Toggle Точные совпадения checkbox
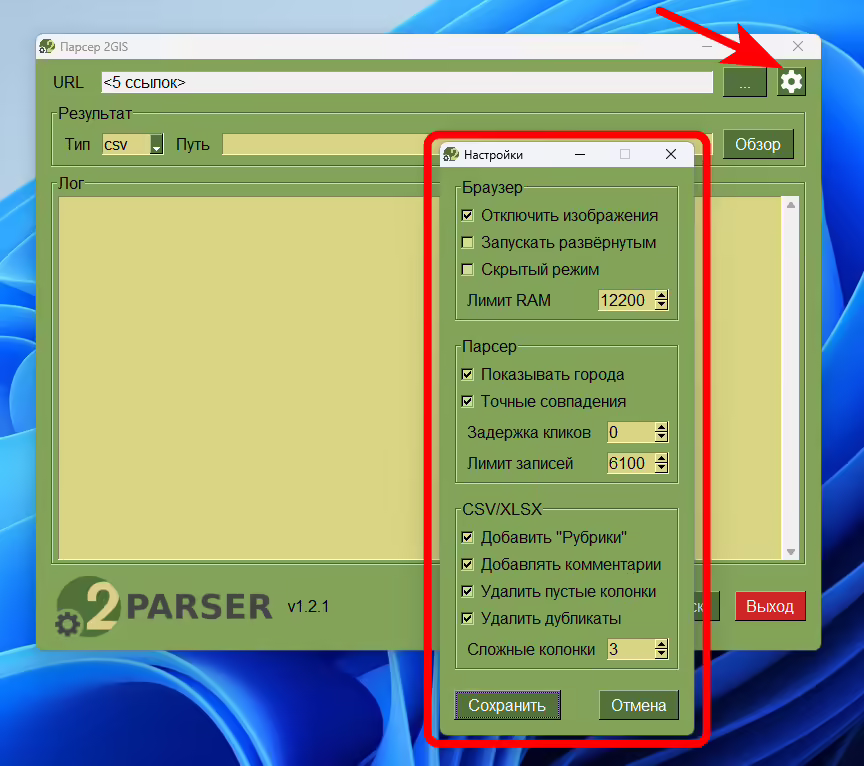This screenshot has width=864, height=766. tap(467, 401)
